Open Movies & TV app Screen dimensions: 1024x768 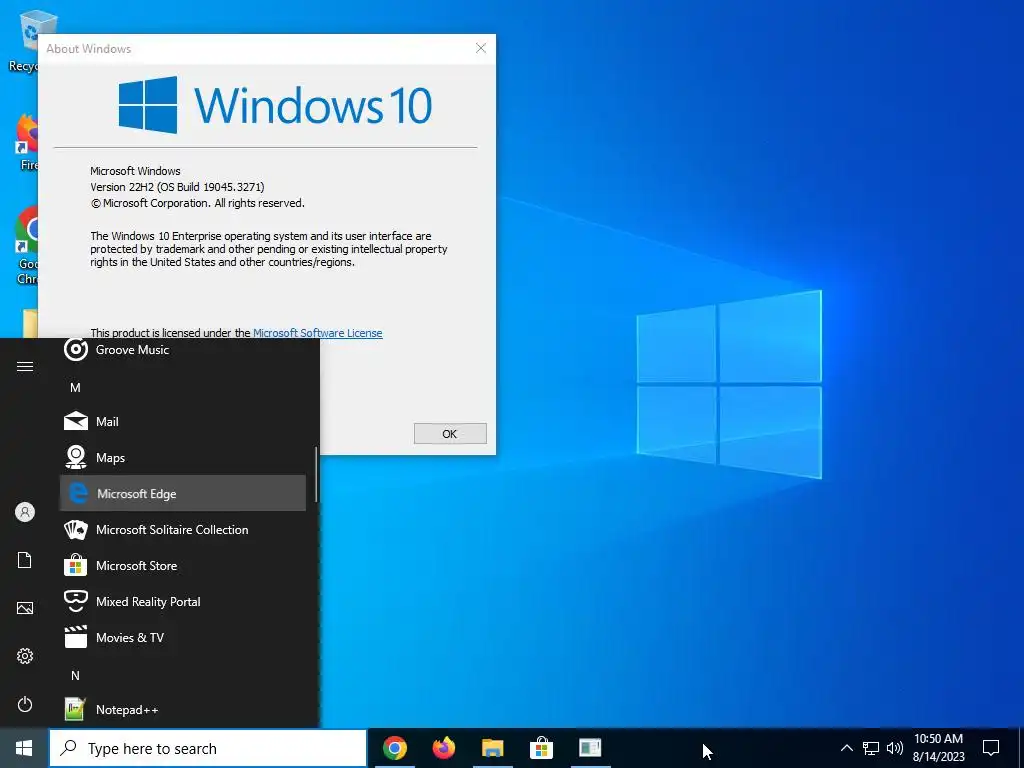(x=183, y=637)
